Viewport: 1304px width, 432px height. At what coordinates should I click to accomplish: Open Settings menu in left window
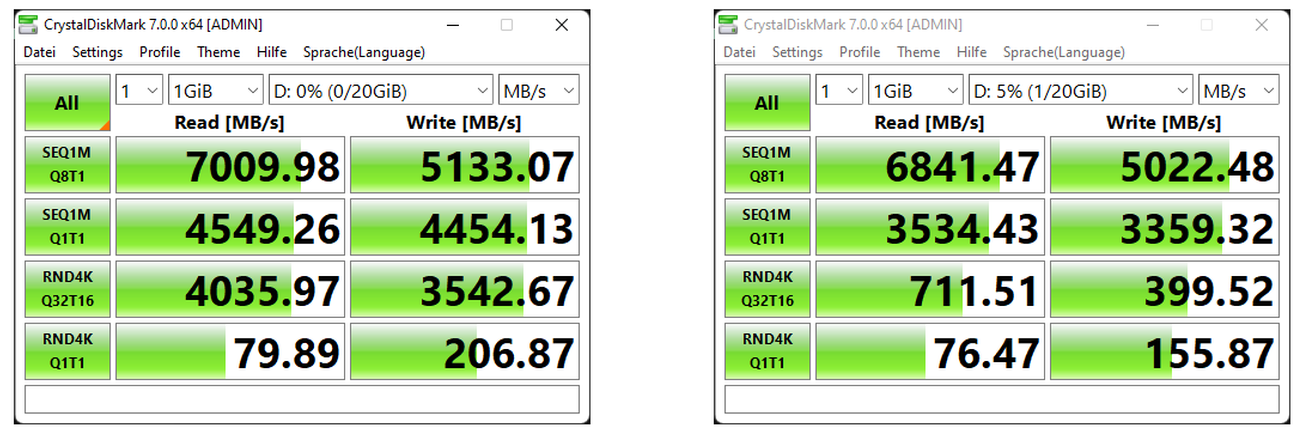(x=97, y=52)
